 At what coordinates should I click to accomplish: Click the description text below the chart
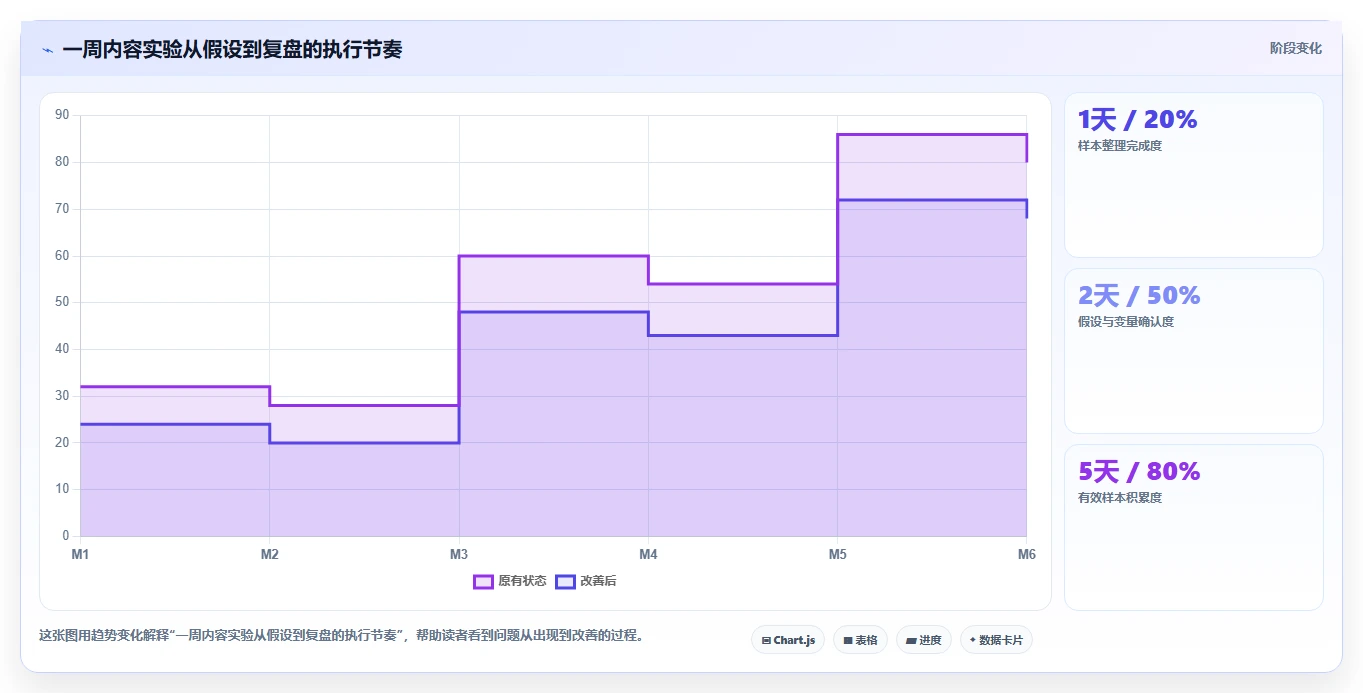click(342, 635)
